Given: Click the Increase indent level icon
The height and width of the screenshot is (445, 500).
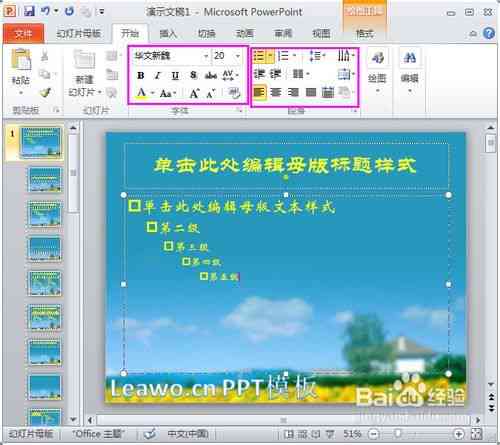Looking at the screenshot, I should coord(276,74).
